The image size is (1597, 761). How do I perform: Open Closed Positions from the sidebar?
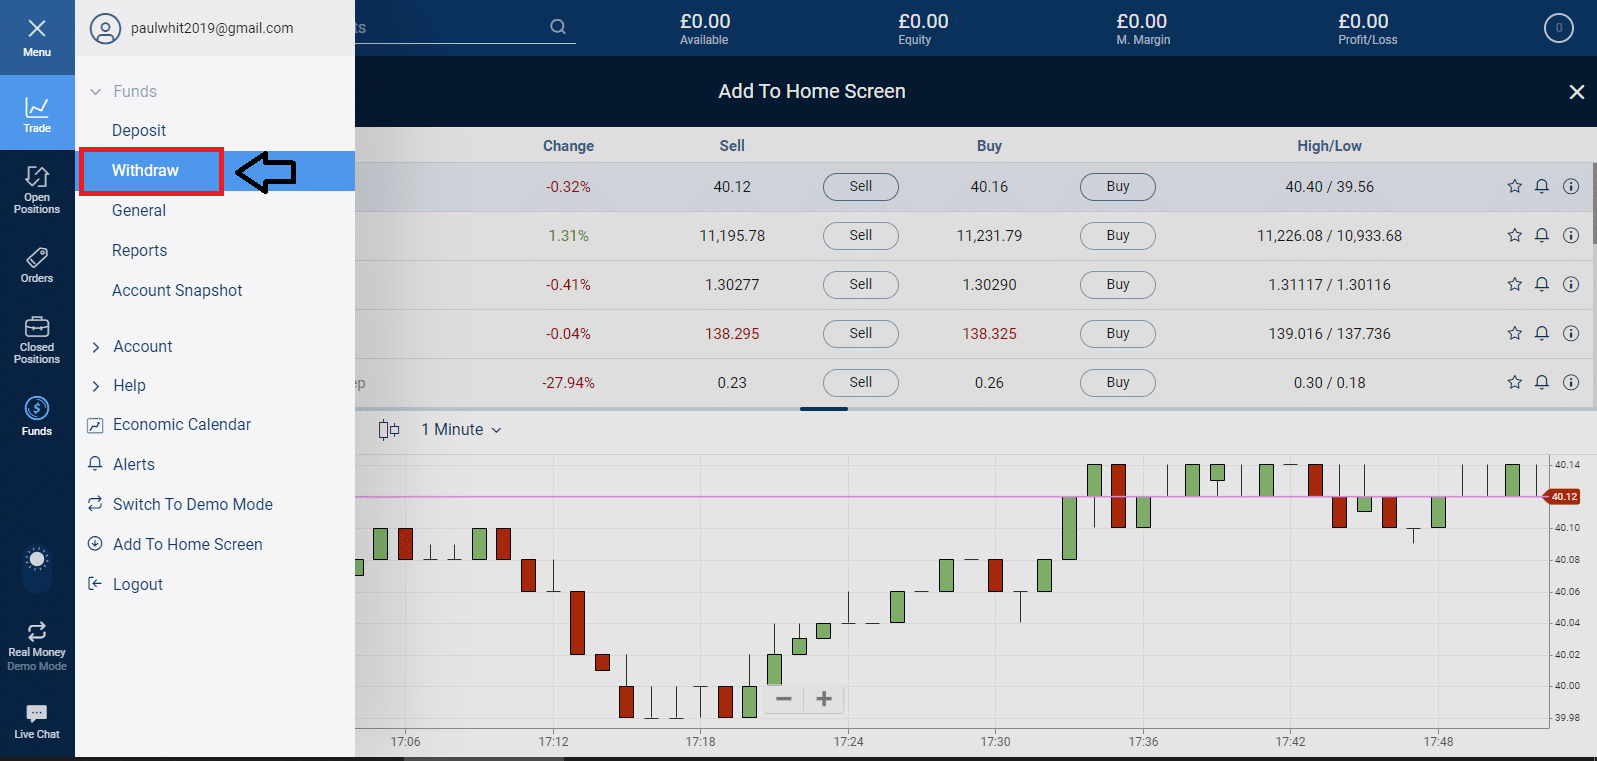pyautogui.click(x=37, y=340)
